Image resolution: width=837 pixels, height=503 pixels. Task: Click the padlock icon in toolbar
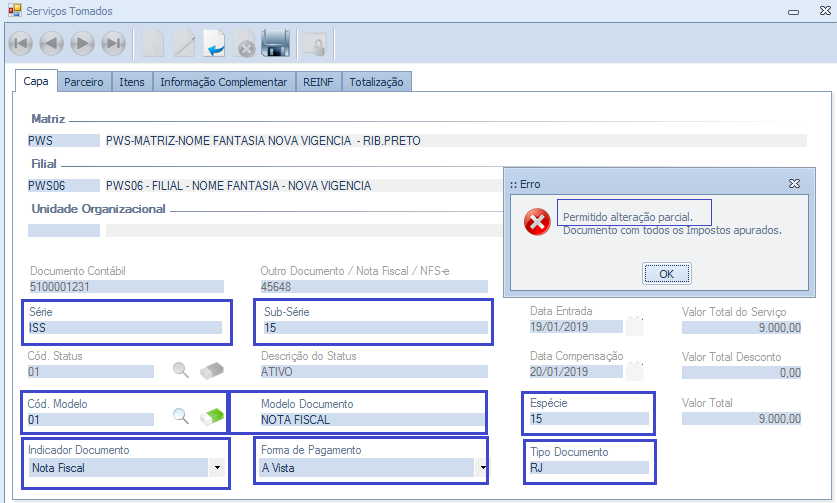[315, 44]
